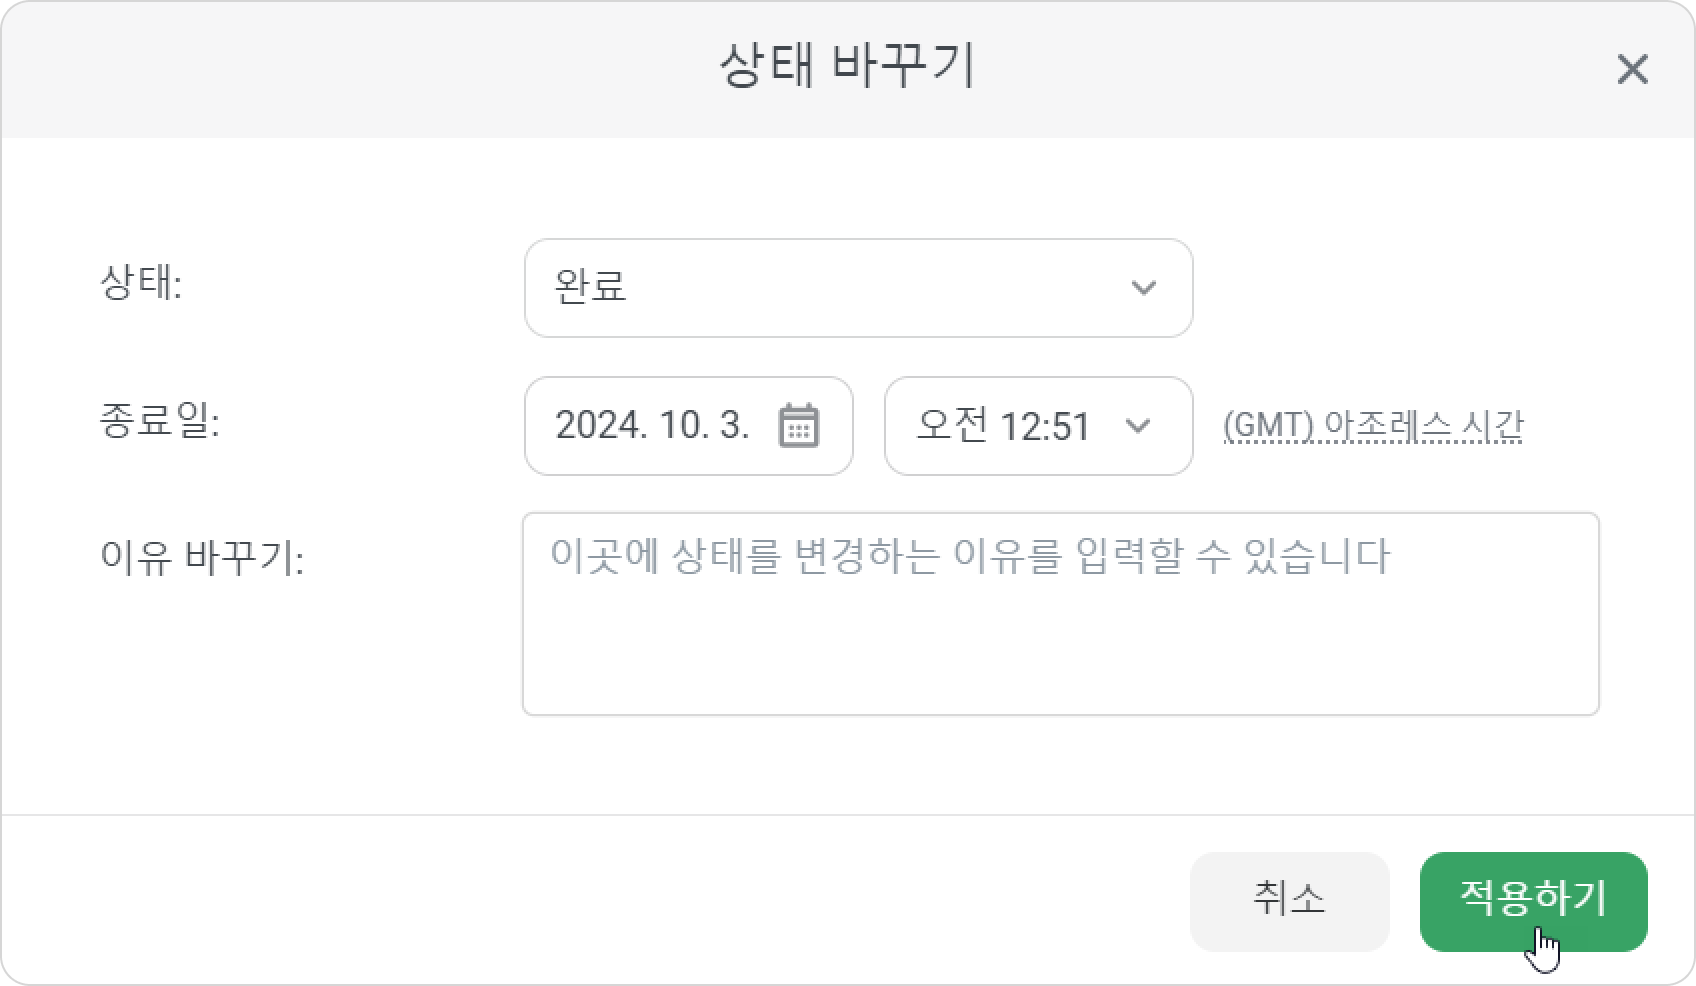Open the calendar date picker icon
1696x986 pixels.
click(798, 426)
